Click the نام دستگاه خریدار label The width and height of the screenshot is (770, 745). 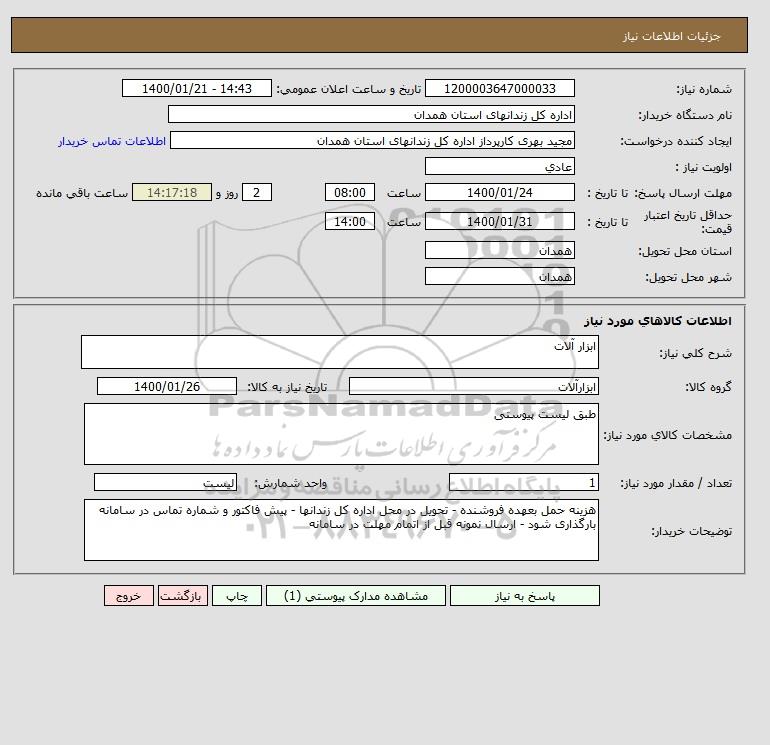[685, 115]
